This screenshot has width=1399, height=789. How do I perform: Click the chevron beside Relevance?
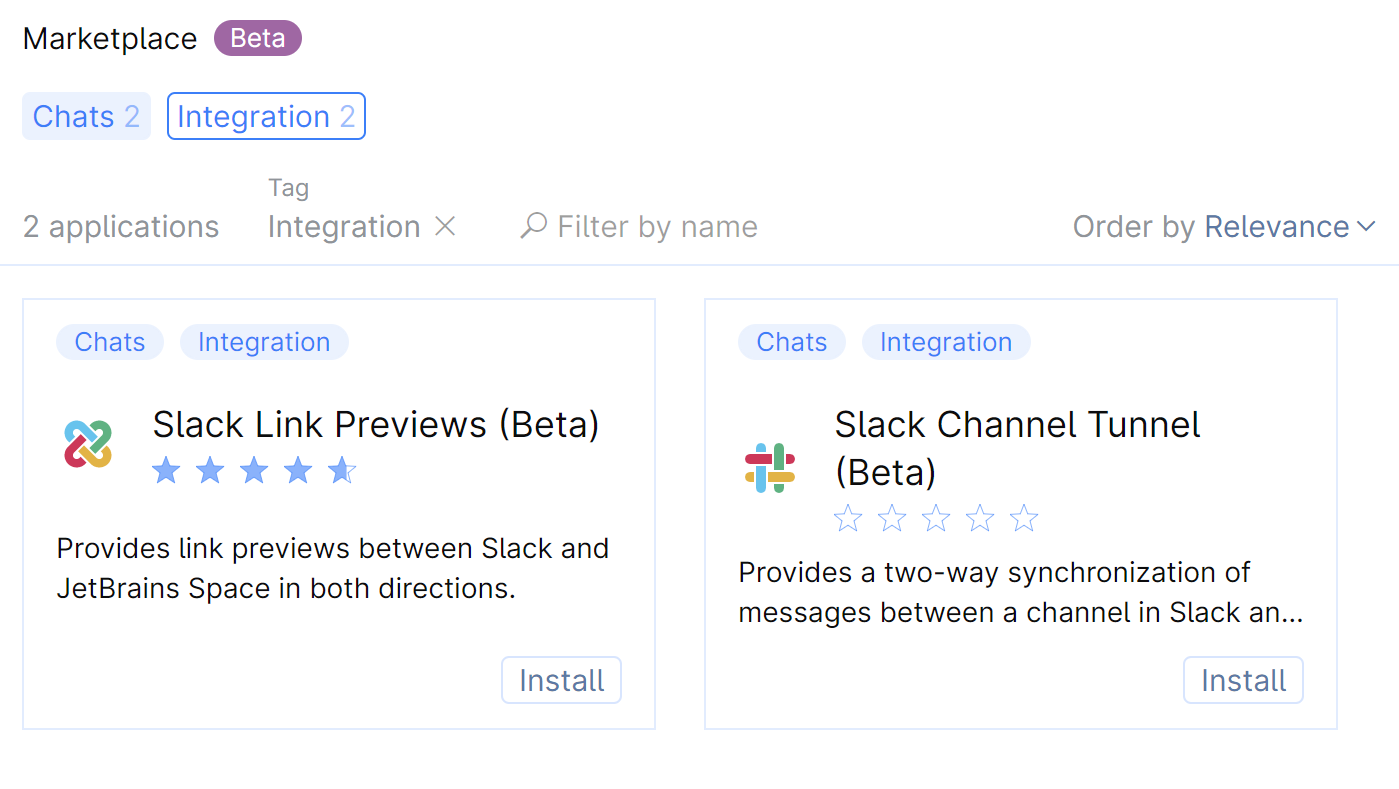[x=1367, y=226]
